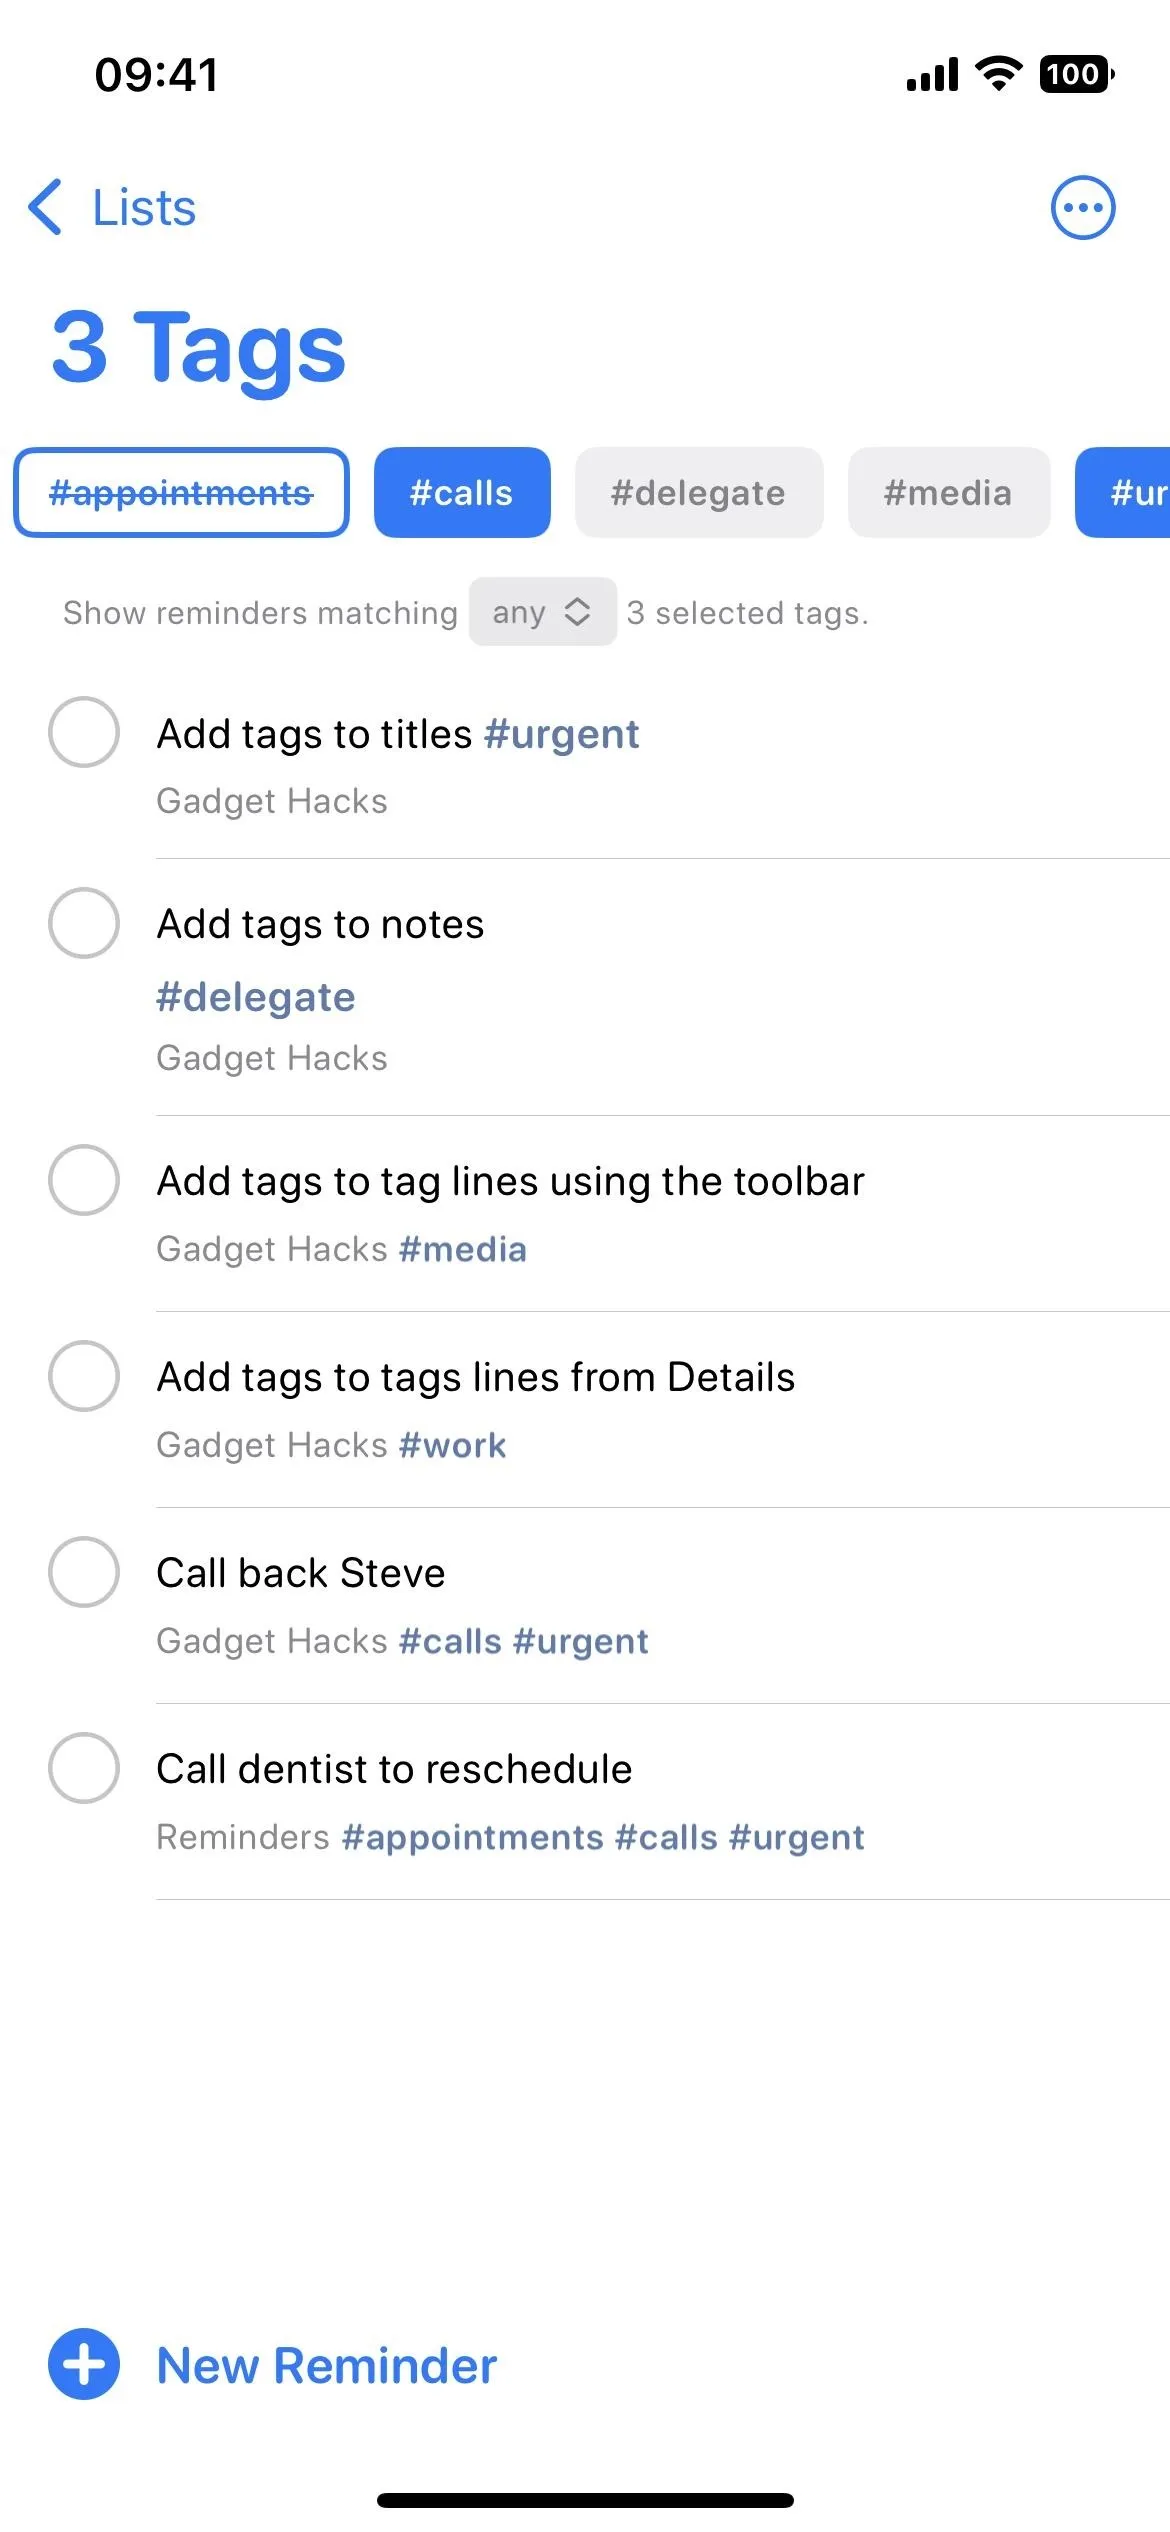Tap the home indicator bar
The height and width of the screenshot is (2532, 1170).
[585, 2500]
